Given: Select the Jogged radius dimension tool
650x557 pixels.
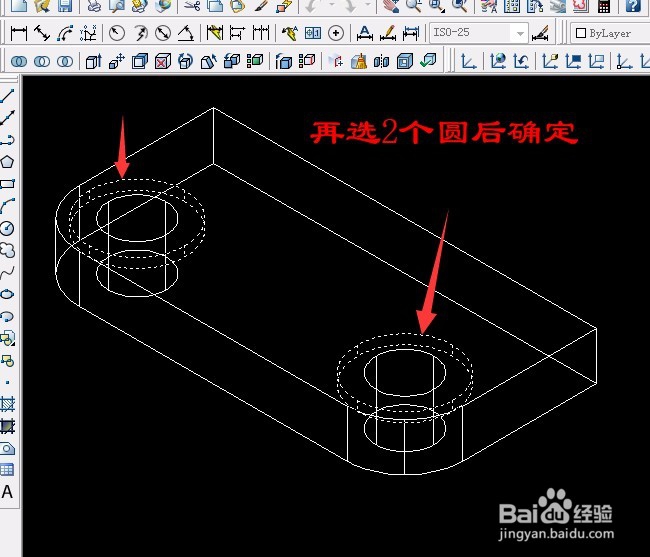Looking at the screenshot, I should click(x=140, y=33).
